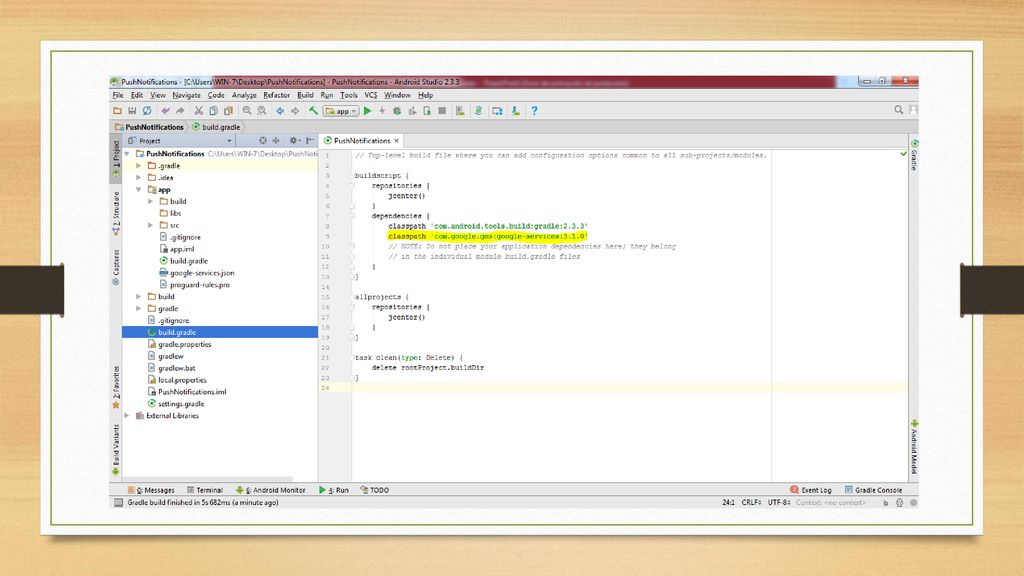The width and height of the screenshot is (1024, 576).
Task: Click the build.gradle breadcrumb
Action: [x=216, y=127]
